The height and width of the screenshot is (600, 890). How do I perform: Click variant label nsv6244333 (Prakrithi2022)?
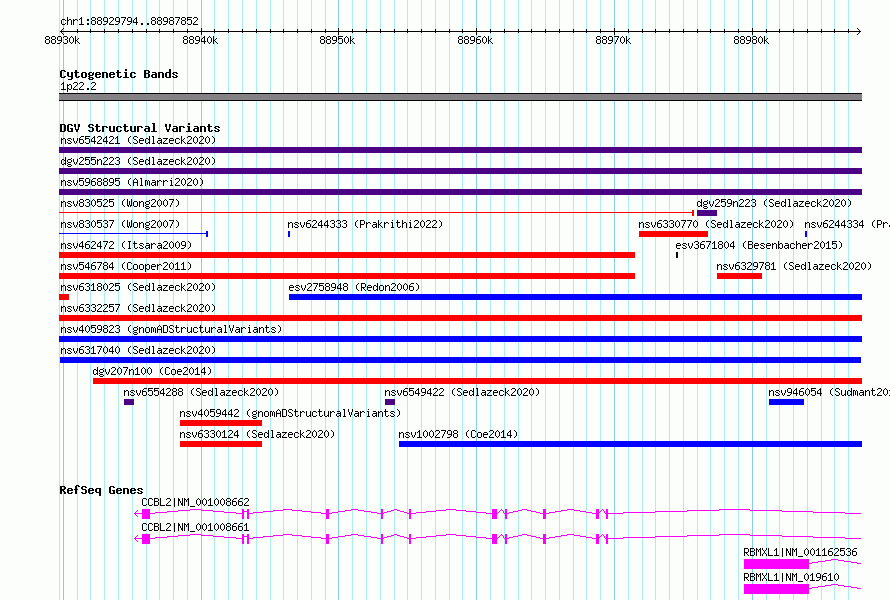365,224
